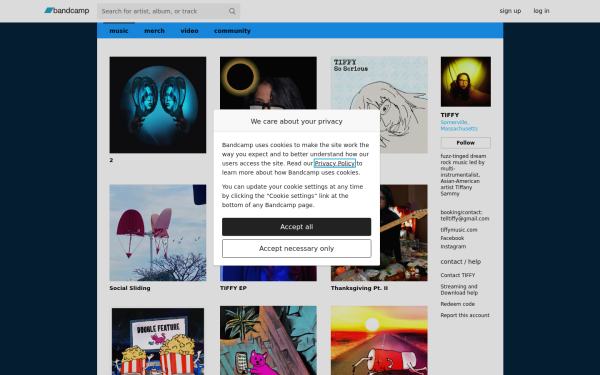Switch to the community tab
The height and width of the screenshot is (375, 600).
pos(232,31)
